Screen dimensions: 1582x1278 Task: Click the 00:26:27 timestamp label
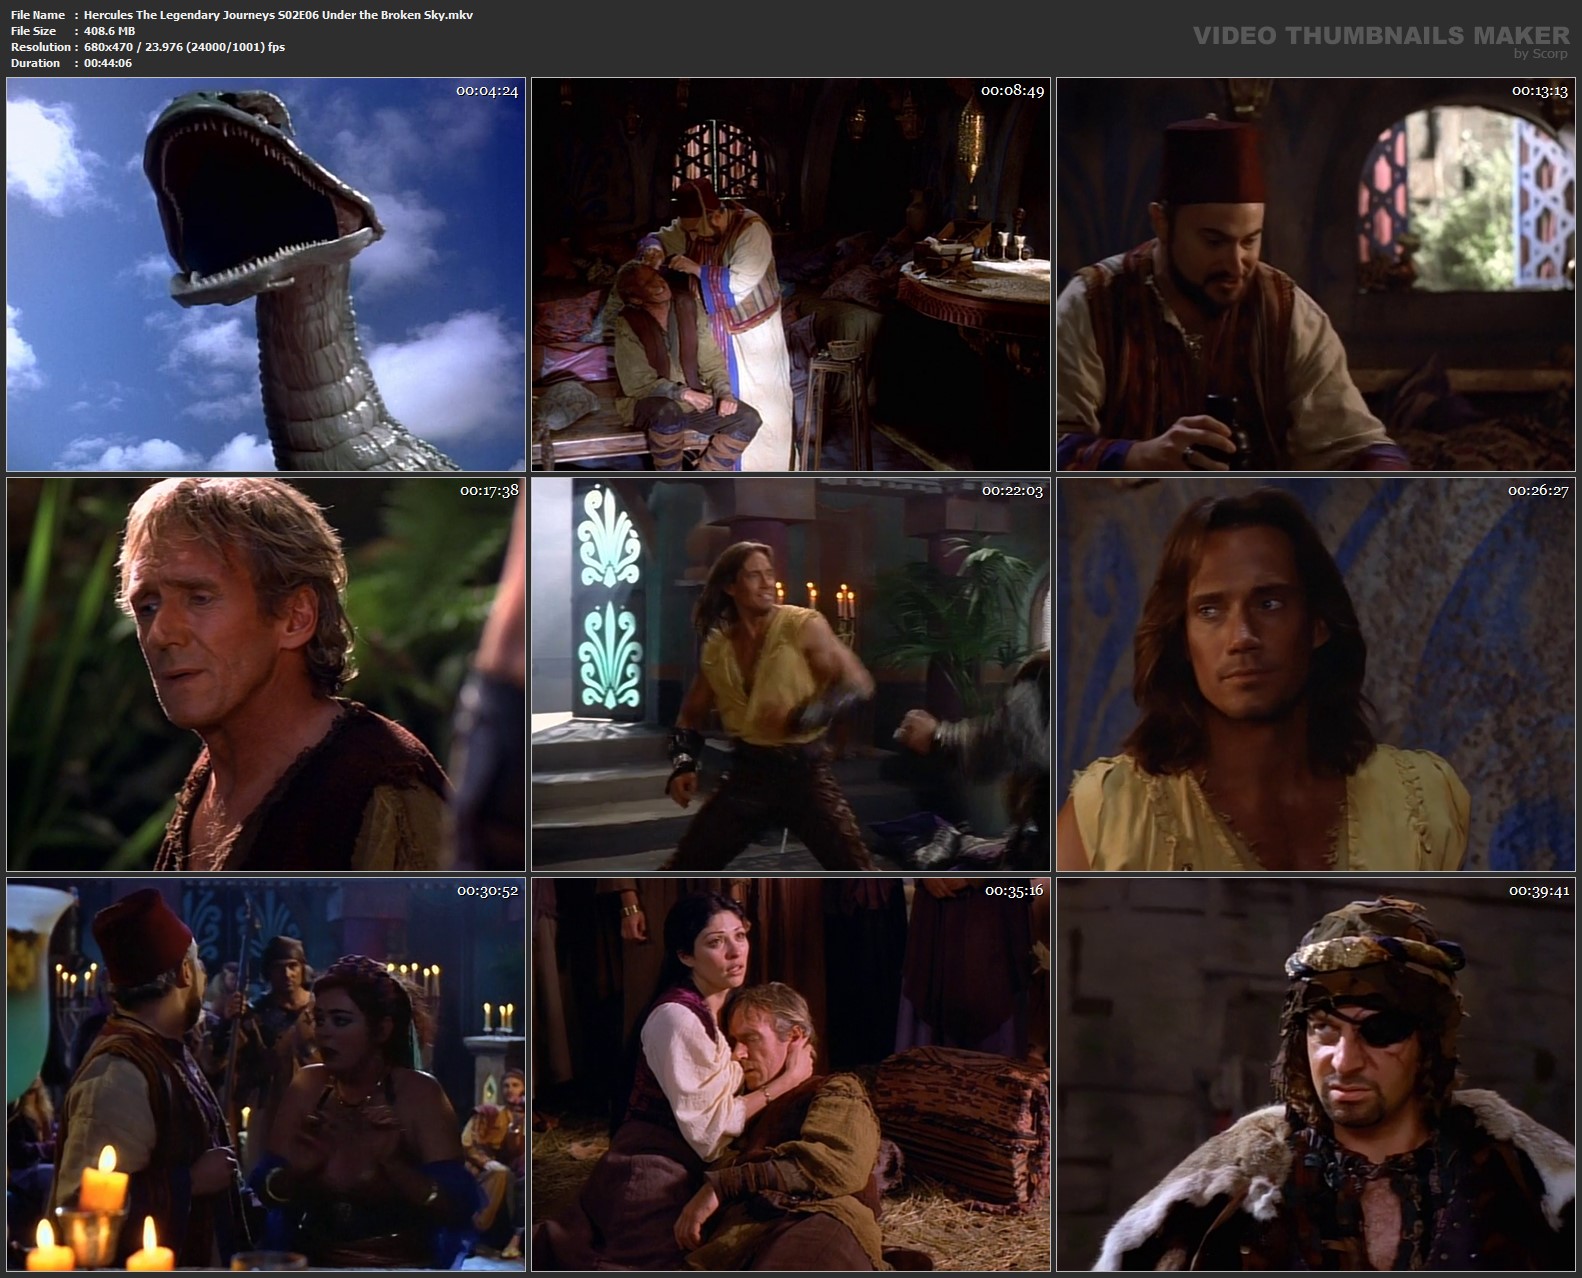pos(1538,491)
